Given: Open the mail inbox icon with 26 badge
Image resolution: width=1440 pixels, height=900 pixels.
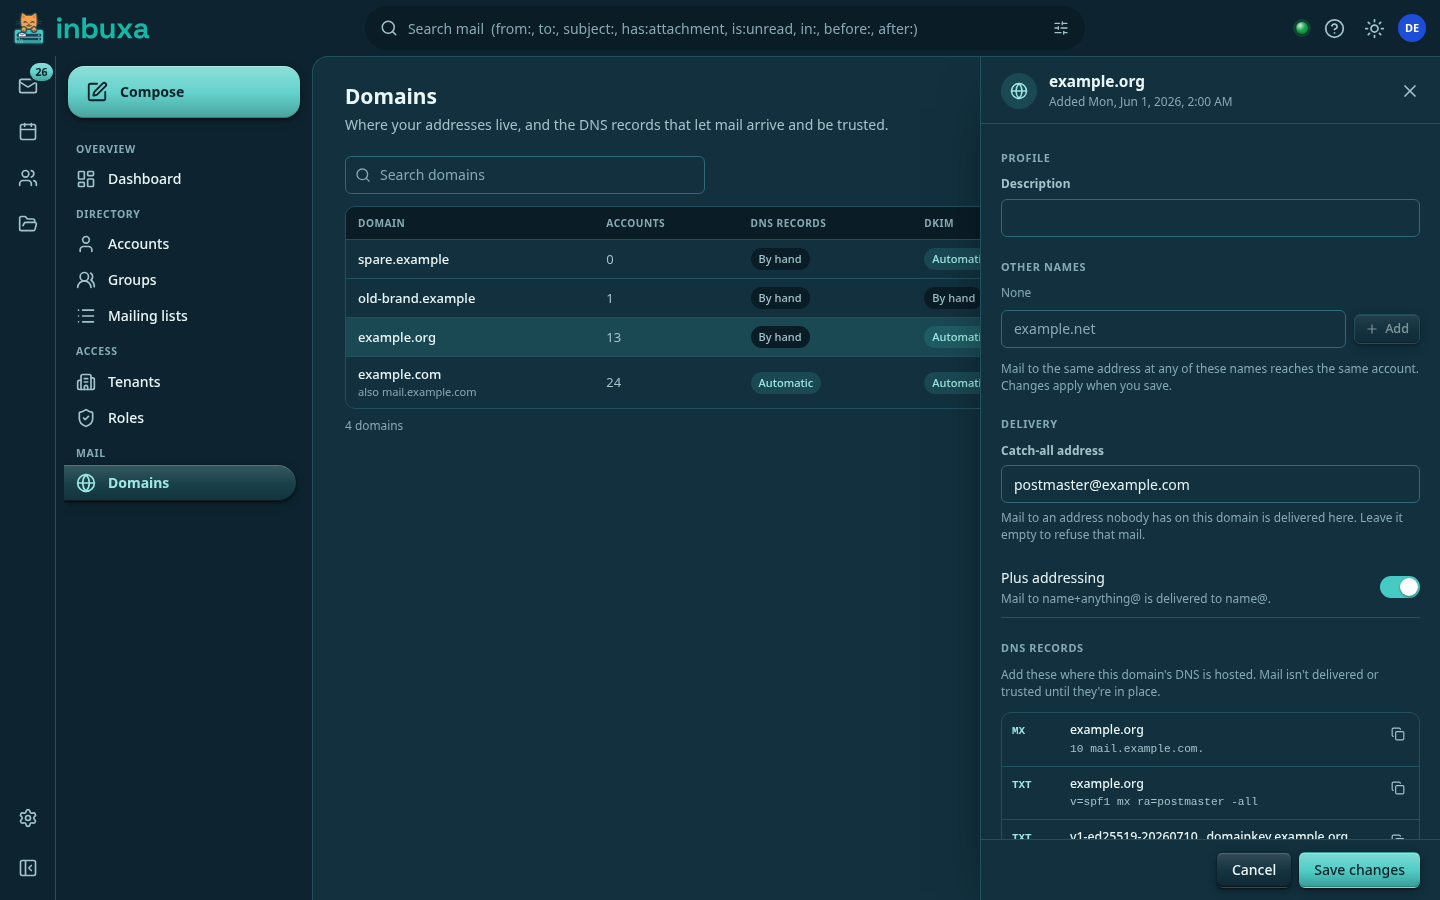Looking at the screenshot, I should [x=28, y=86].
